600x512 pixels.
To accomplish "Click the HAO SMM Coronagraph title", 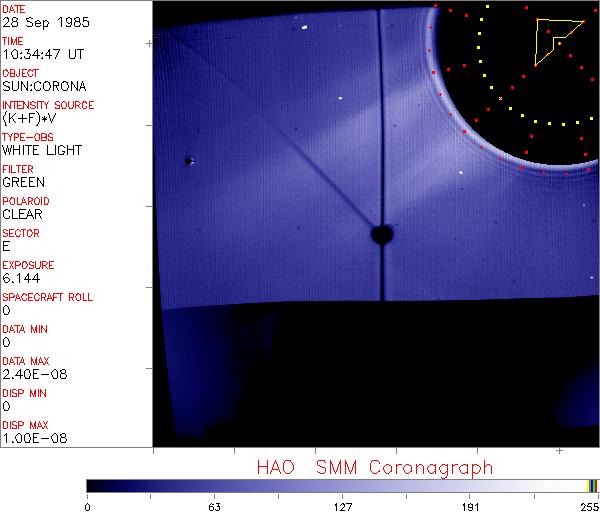I will [x=374, y=467].
